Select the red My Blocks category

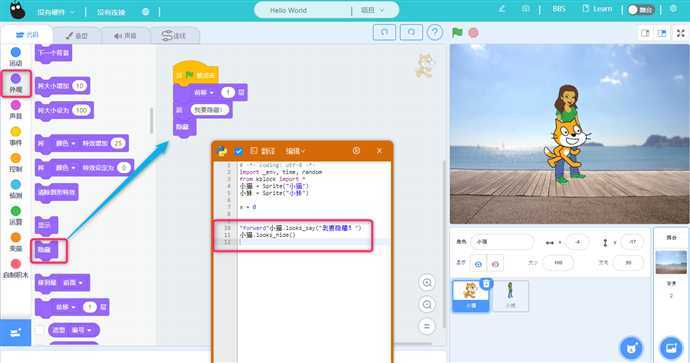(15, 269)
